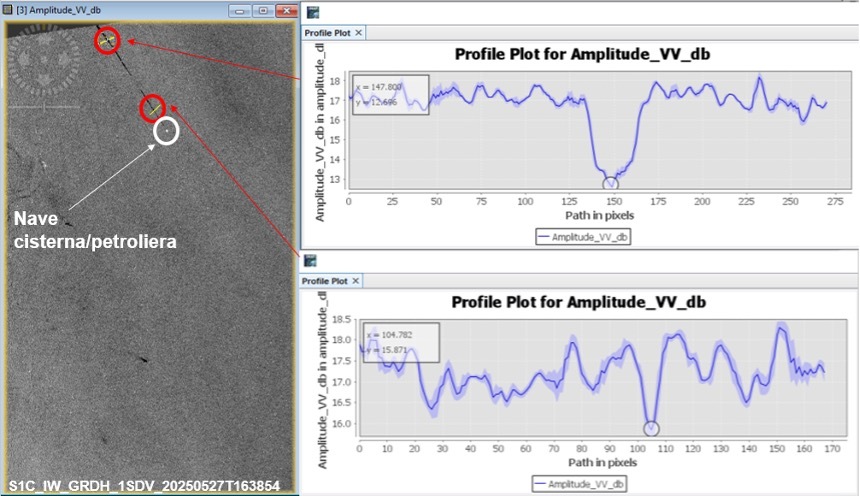Close the Amplitude_VV_db image window
This screenshot has width=860, height=496.
pos(285,9)
